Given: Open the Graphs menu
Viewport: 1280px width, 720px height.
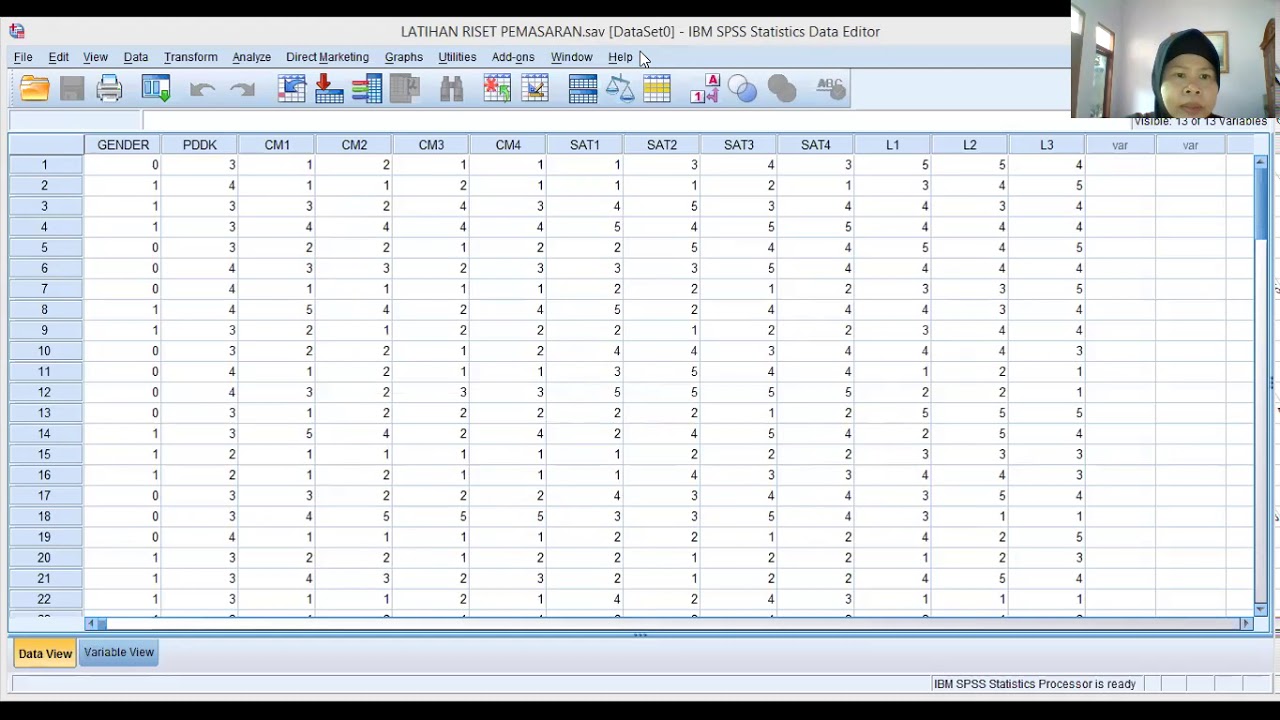Looking at the screenshot, I should (404, 57).
